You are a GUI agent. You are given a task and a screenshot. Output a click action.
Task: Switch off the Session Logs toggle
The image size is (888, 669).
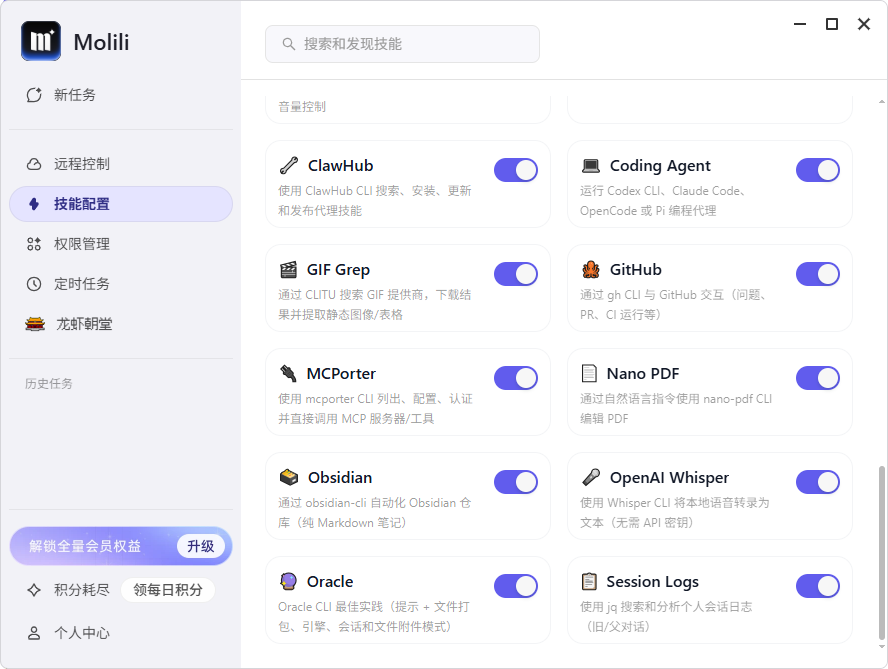(818, 586)
